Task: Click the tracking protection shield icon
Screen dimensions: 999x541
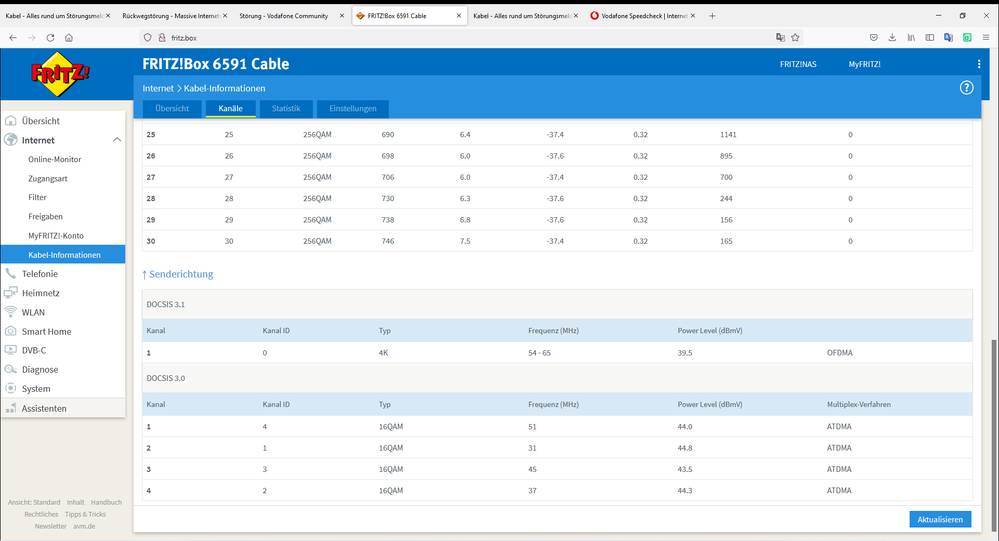Action: pos(147,38)
